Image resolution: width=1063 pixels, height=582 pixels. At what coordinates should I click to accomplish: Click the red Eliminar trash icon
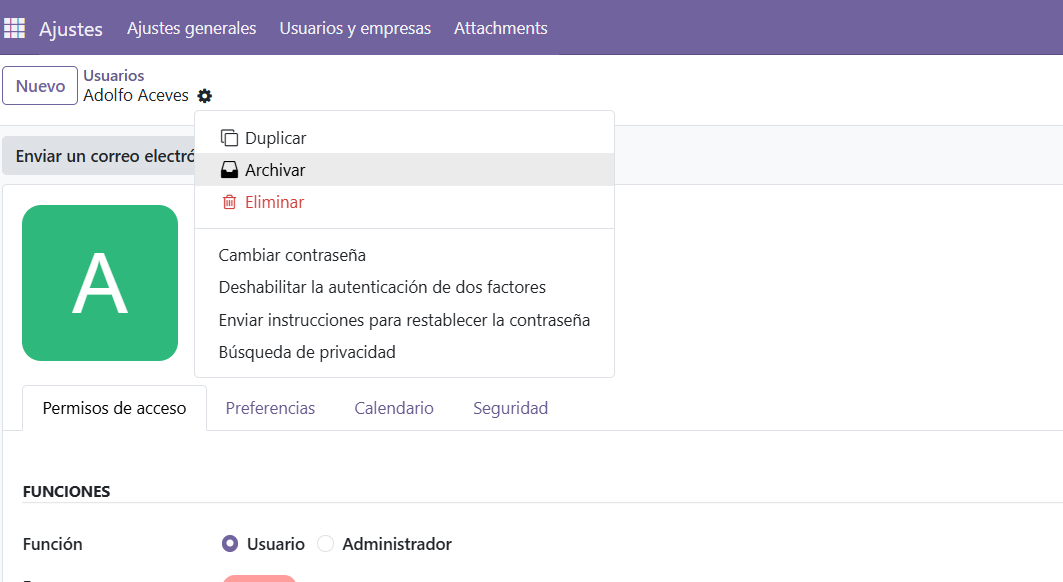tap(229, 202)
